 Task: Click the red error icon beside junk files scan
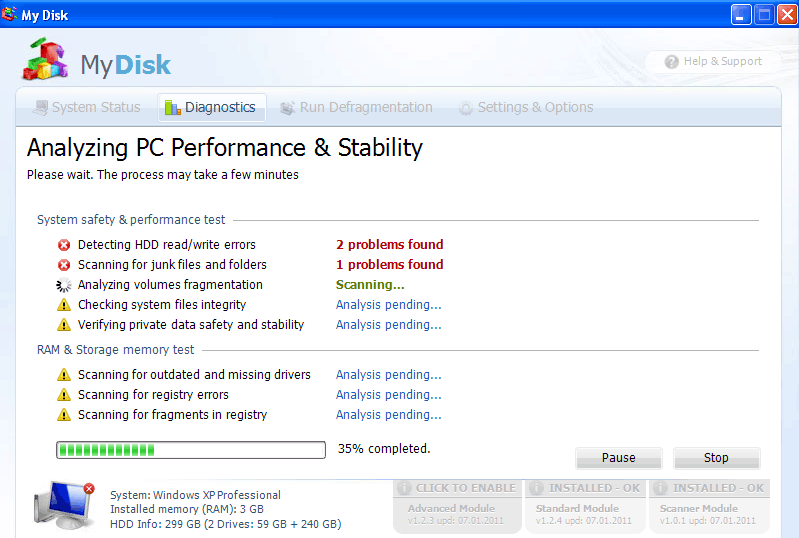[64, 265]
